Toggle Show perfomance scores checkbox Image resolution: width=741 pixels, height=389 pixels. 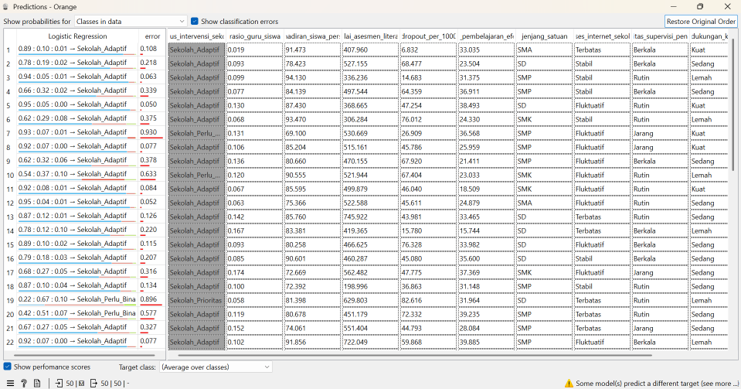7,367
